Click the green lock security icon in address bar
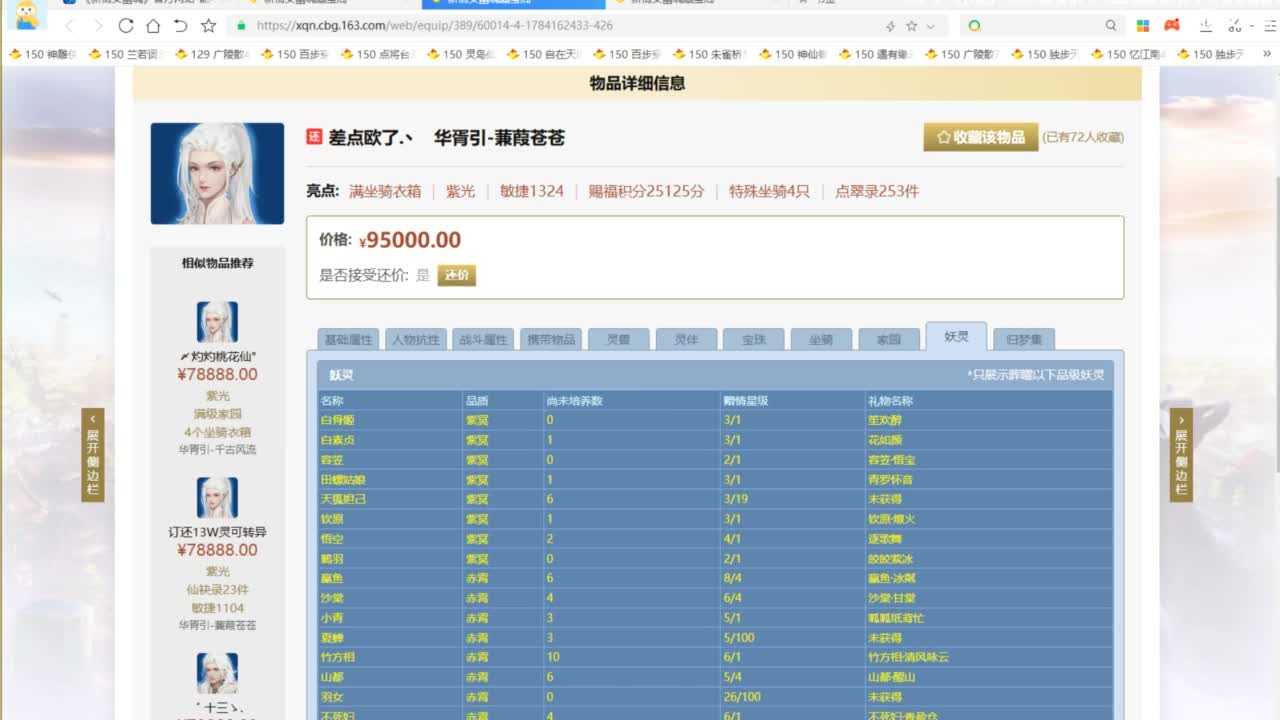Image resolution: width=1280 pixels, height=720 pixels. coord(241,26)
